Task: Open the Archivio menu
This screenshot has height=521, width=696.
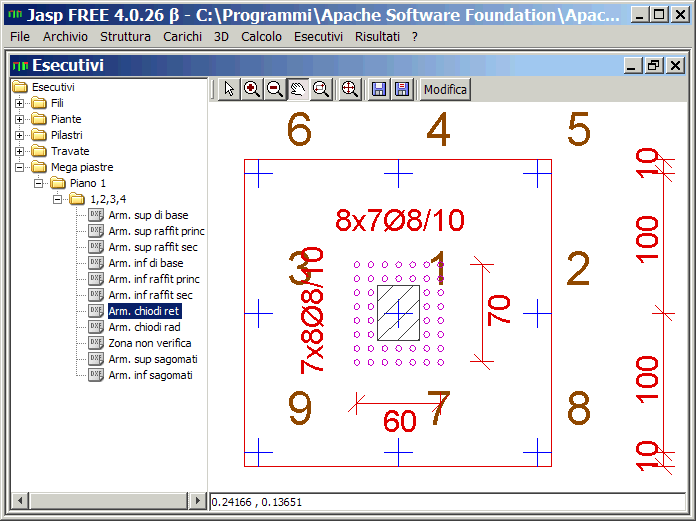Action: point(65,36)
